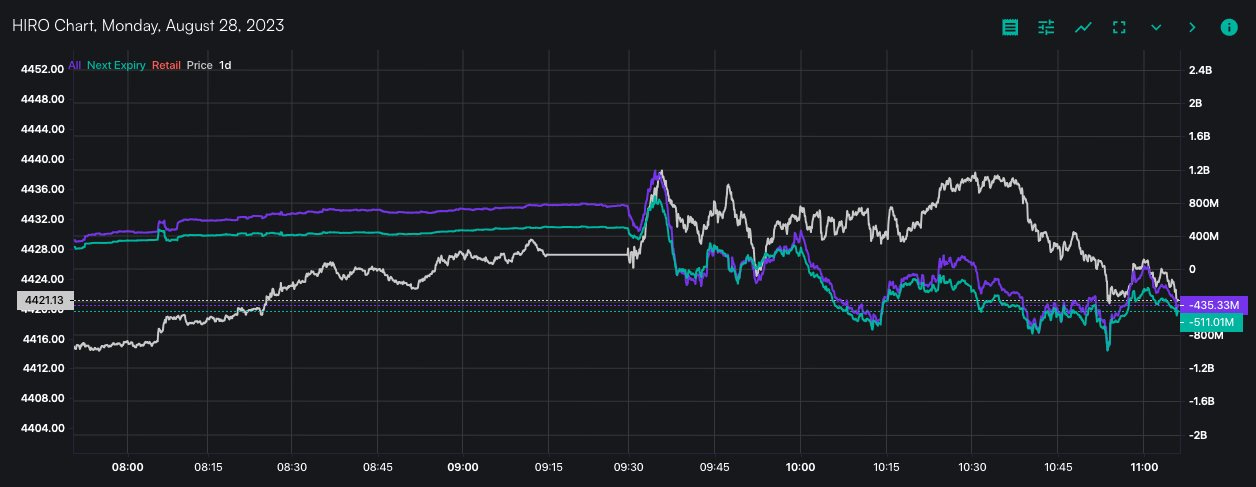The height and width of the screenshot is (487, 1256).
Task: Open the chart settings sliders icon
Action: 1046,27
